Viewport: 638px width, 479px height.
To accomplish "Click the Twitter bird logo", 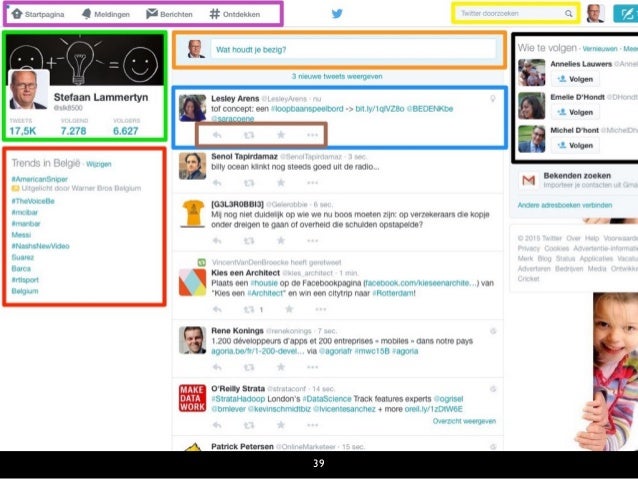I will (x=337, y=14).
